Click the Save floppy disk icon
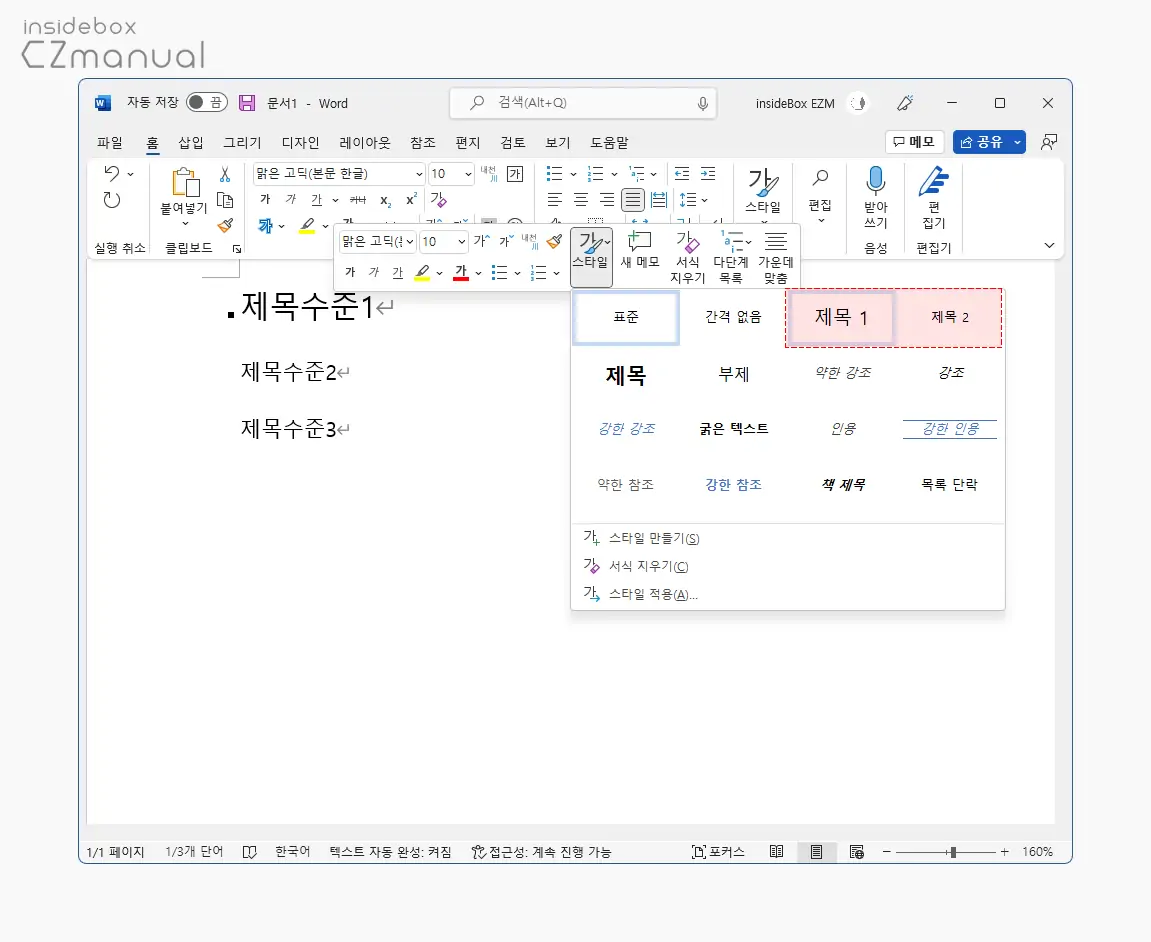1151x942 pixels. (247, 103)
